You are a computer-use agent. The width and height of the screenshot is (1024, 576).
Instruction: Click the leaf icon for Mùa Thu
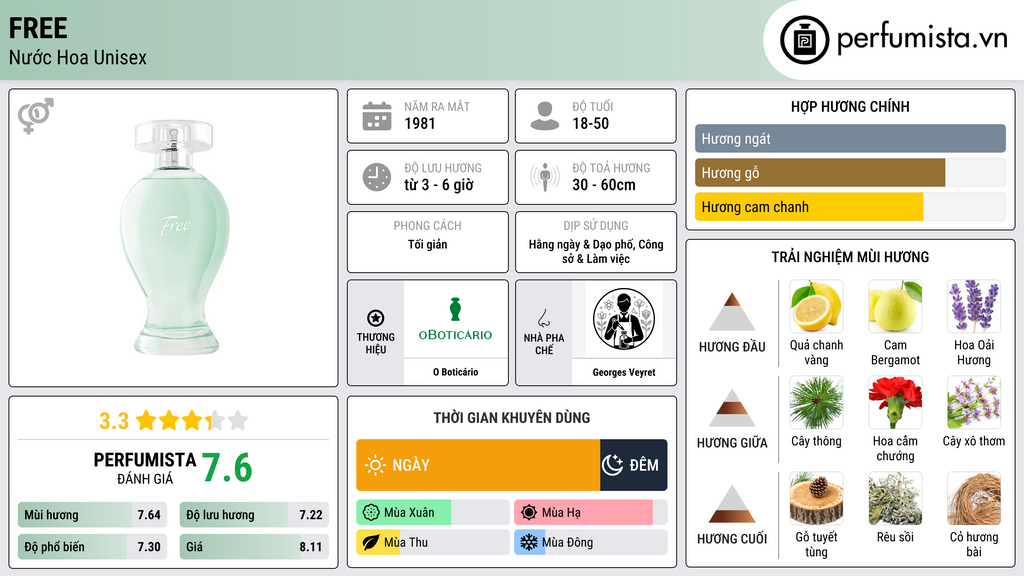(371, 542)
